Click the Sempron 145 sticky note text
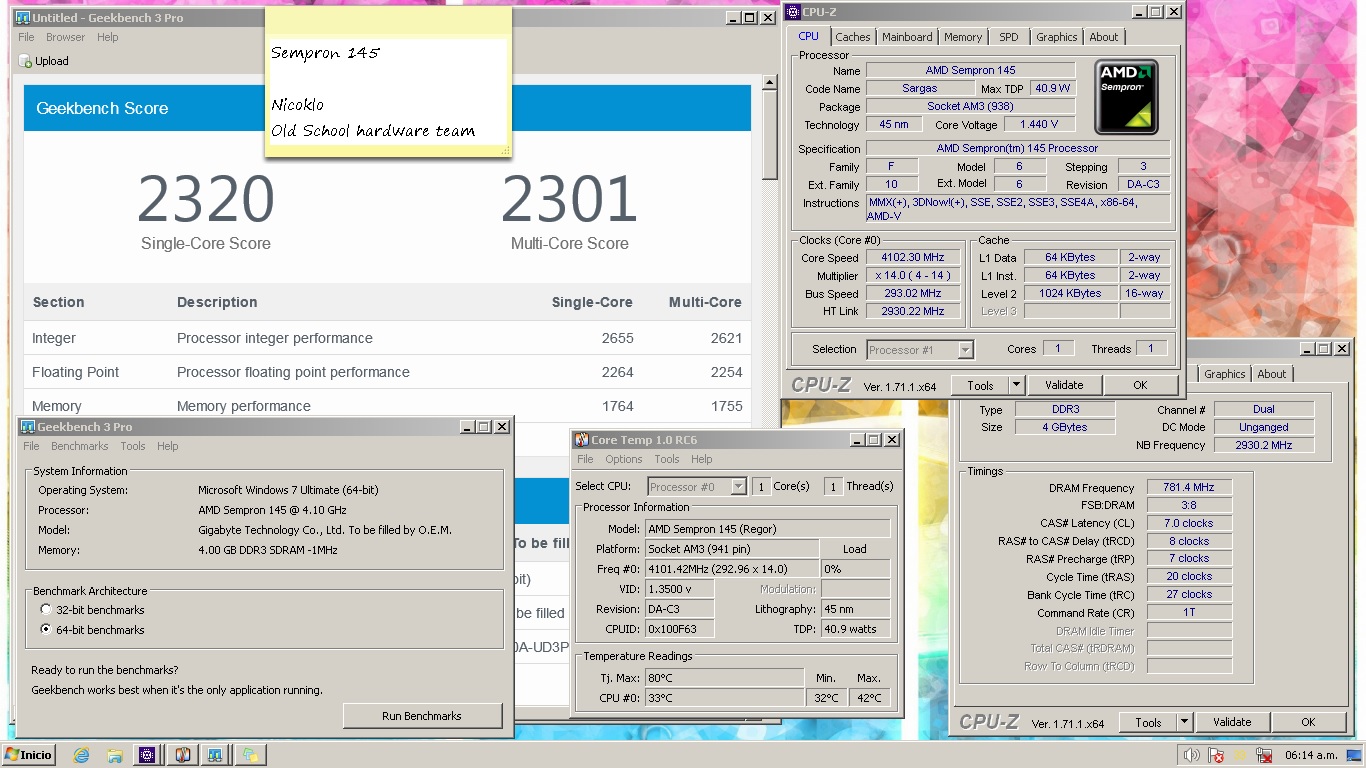 (326, 53)
